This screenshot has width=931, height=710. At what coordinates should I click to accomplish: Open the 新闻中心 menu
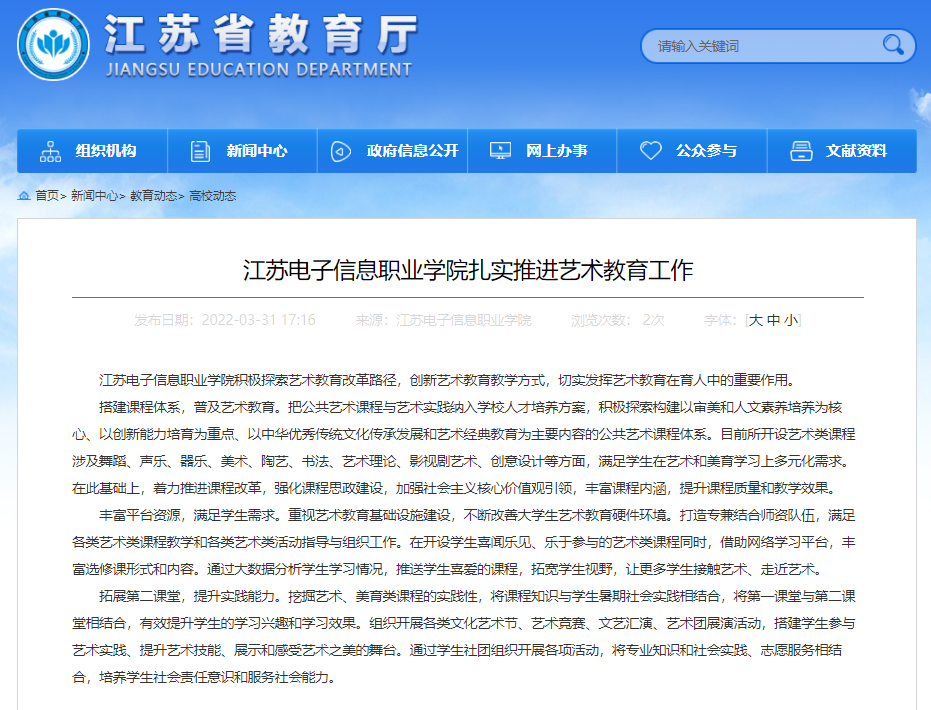[242, 151]
